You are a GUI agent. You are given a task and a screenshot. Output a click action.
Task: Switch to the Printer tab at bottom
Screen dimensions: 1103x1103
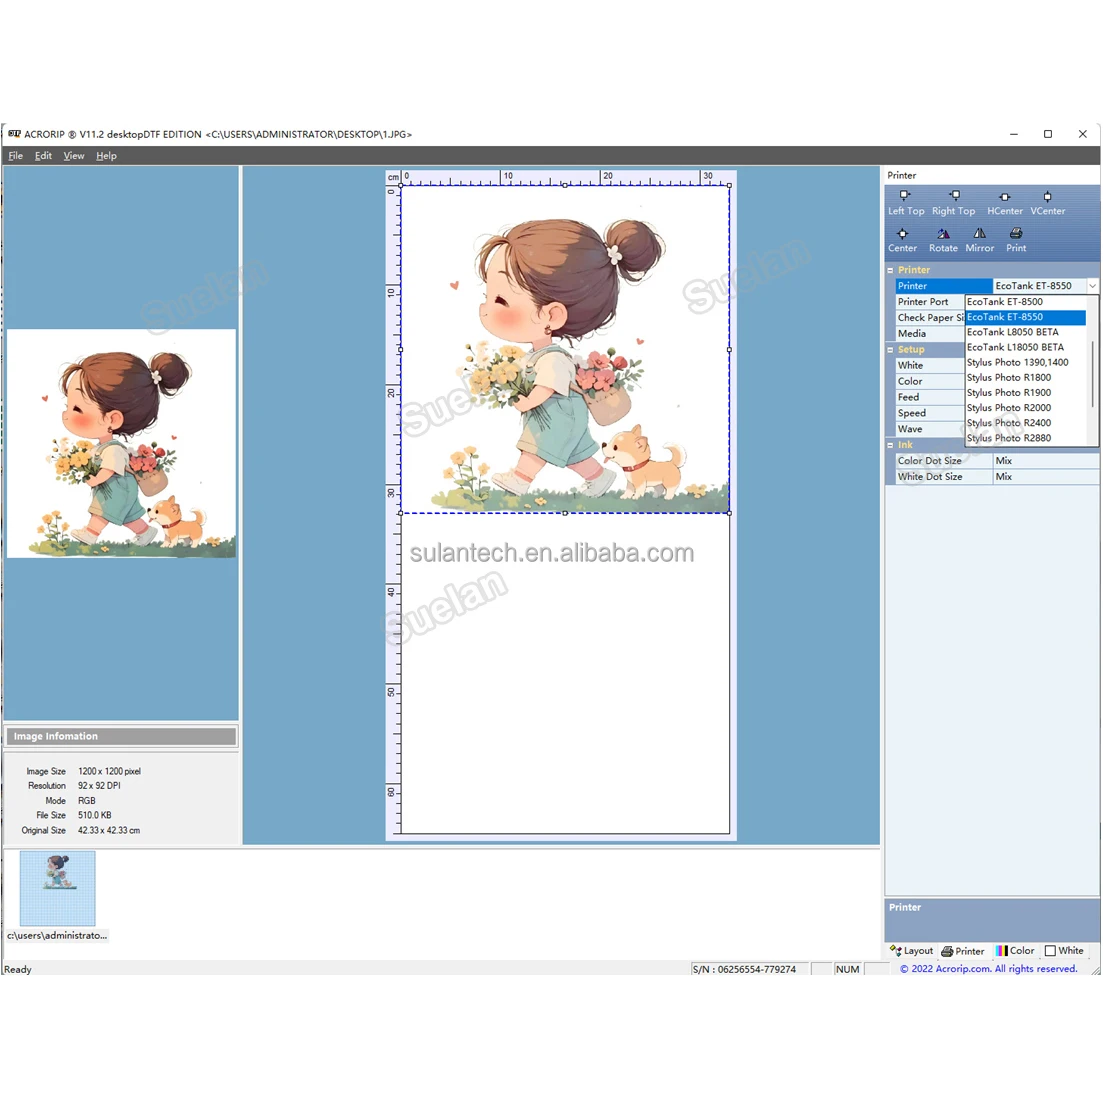point(962,951)
